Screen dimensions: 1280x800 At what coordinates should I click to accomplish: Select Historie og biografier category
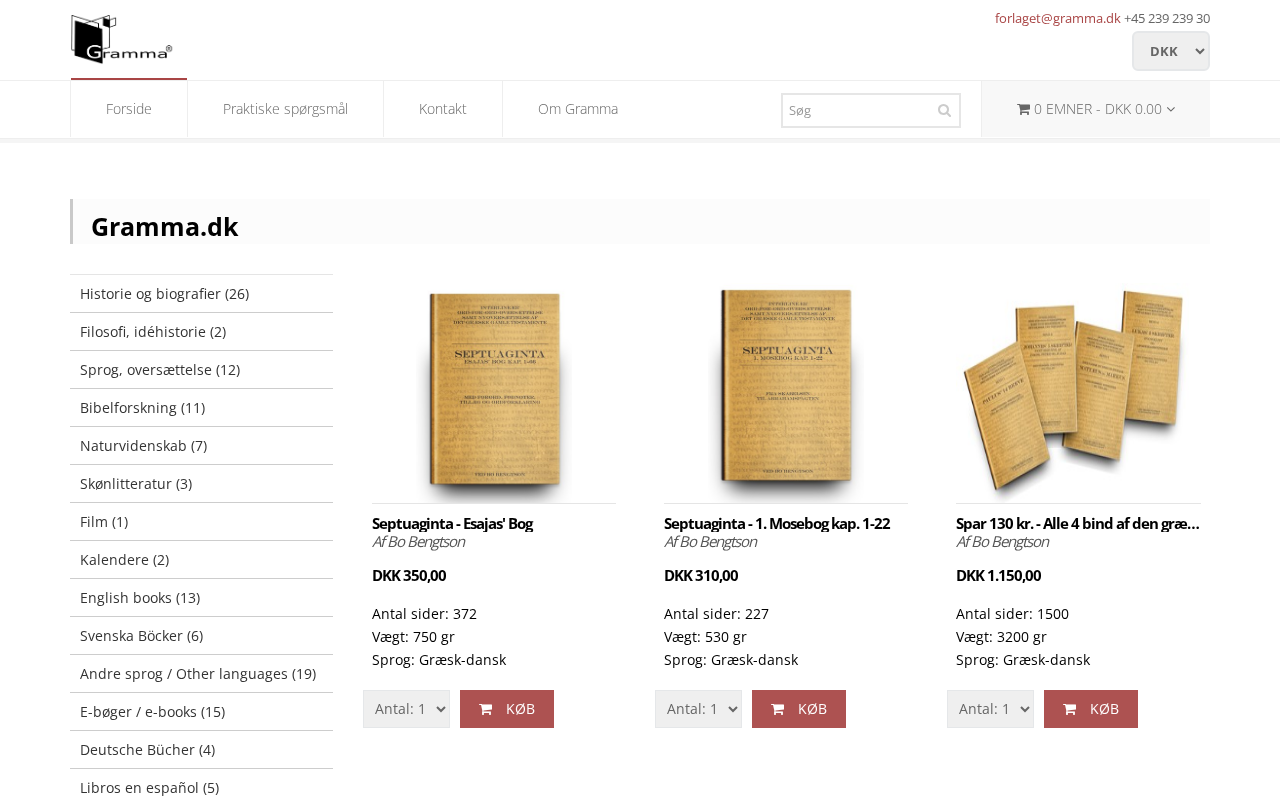[x=202, y=294]
